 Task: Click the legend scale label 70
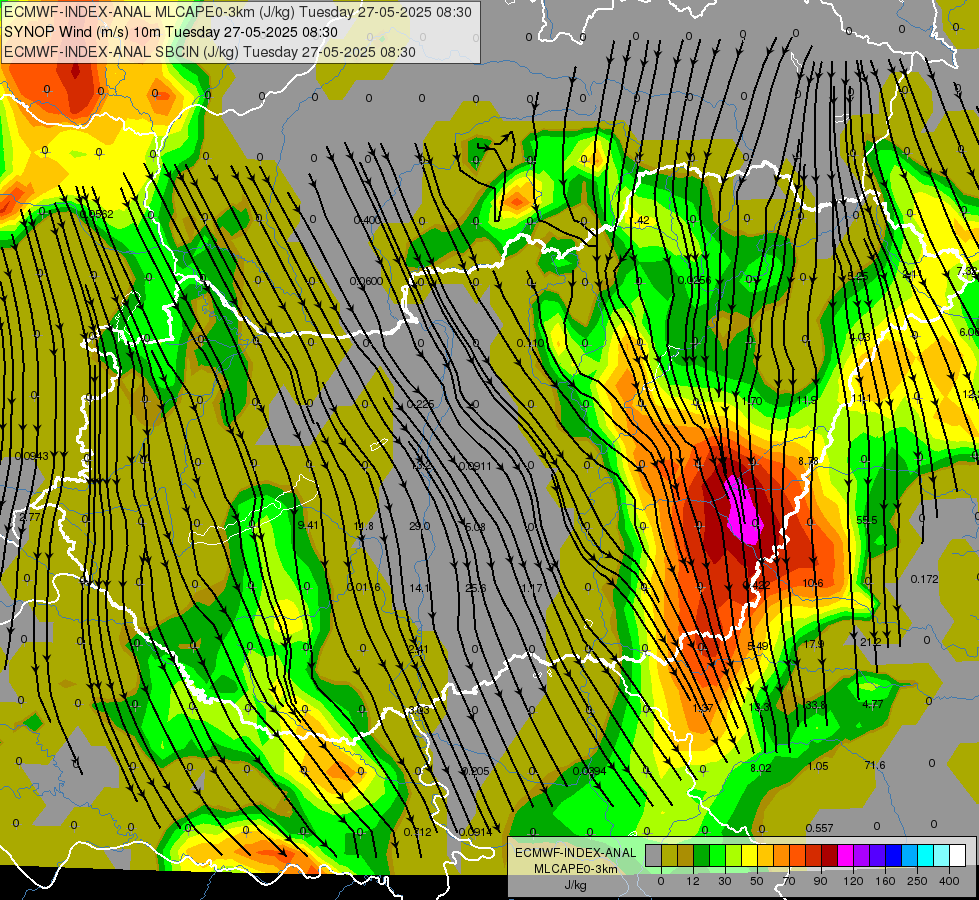(x=789, y=881)
